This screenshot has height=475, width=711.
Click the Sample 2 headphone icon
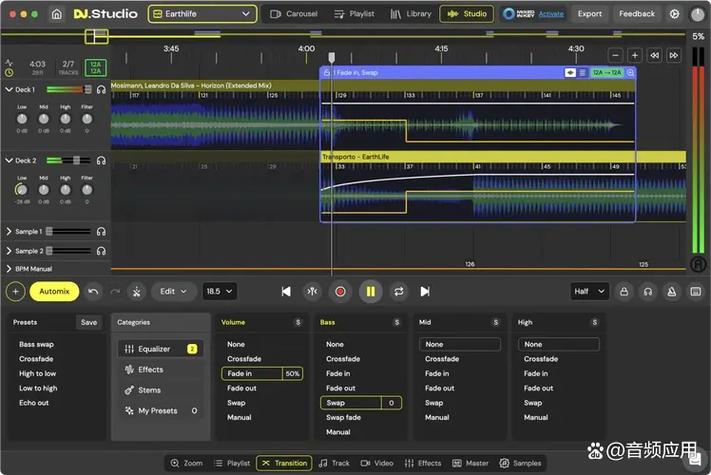pyautogui.click(x=101, y=251)
